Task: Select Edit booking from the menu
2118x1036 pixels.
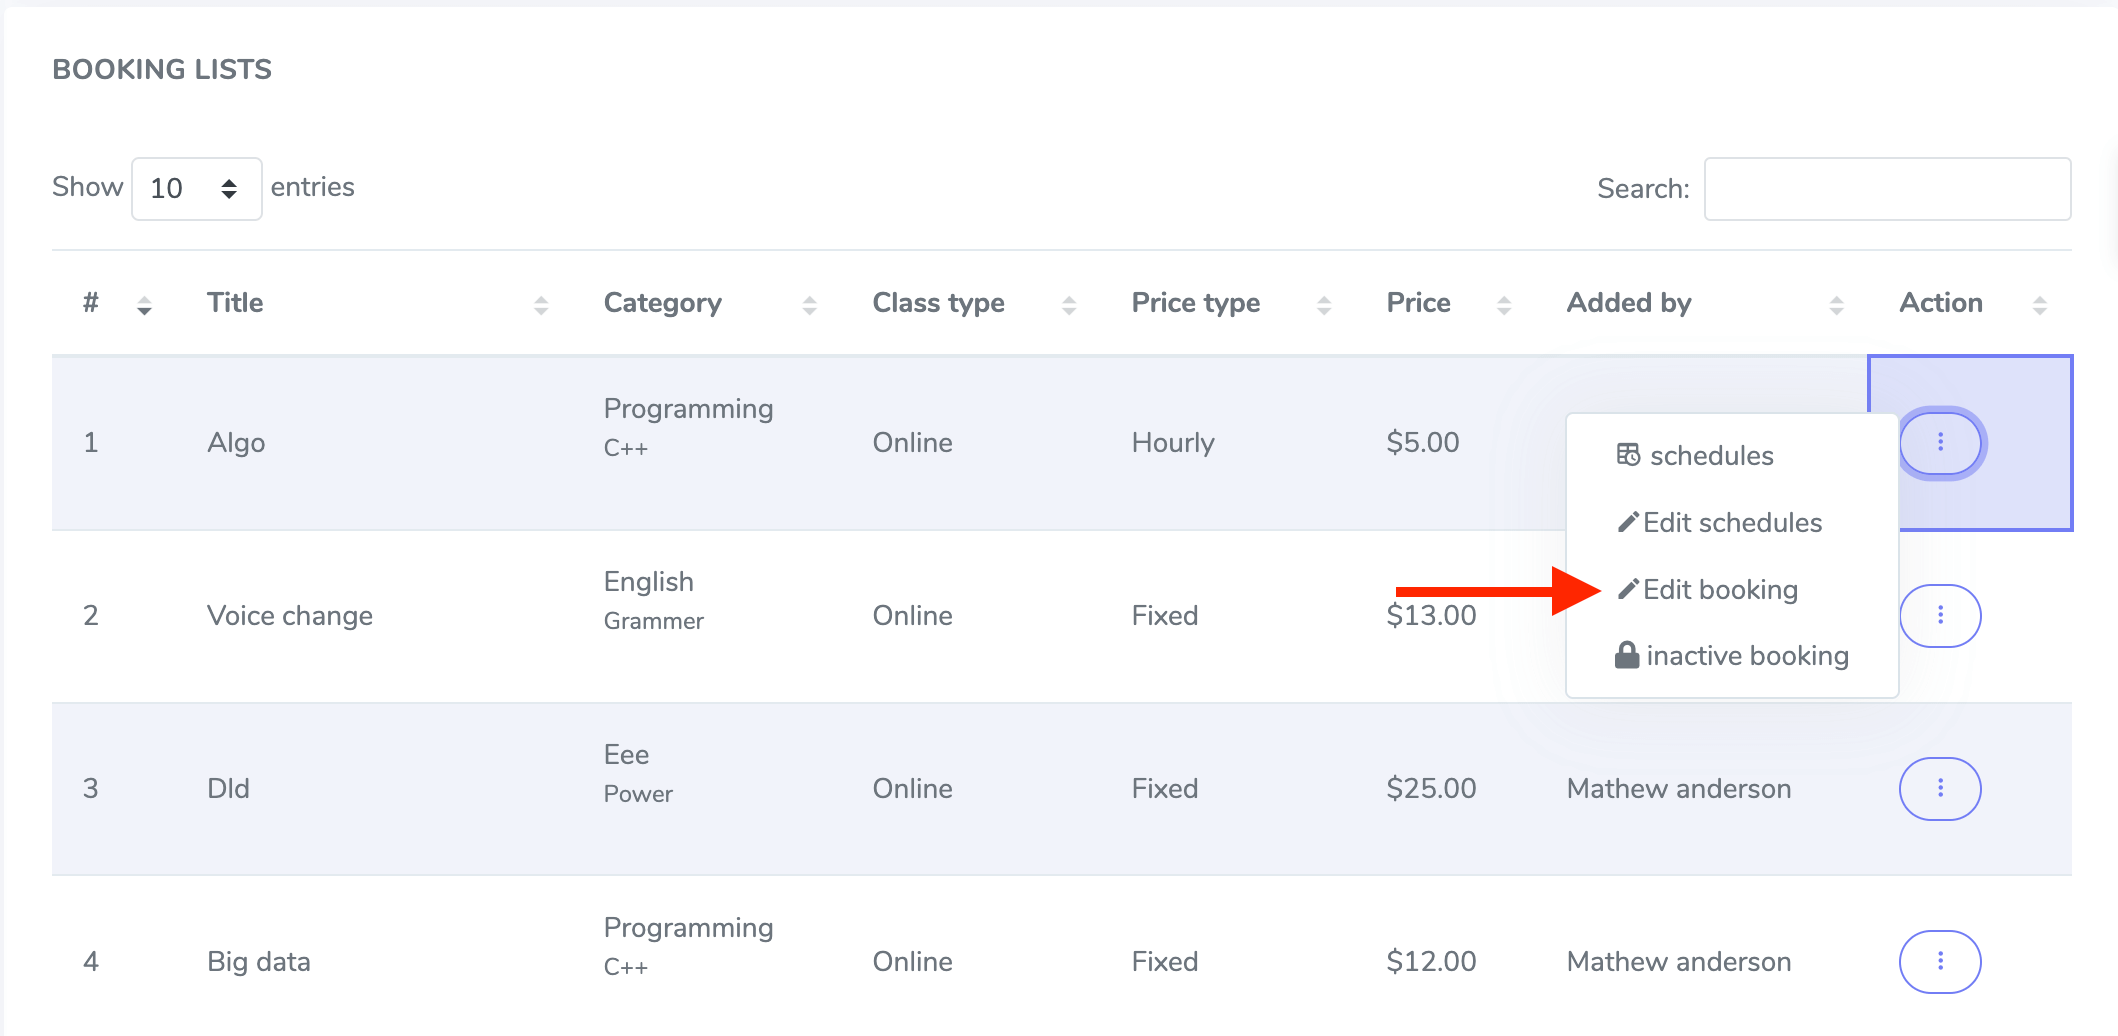Action: pyautogui.click(x=1721, y=589)
